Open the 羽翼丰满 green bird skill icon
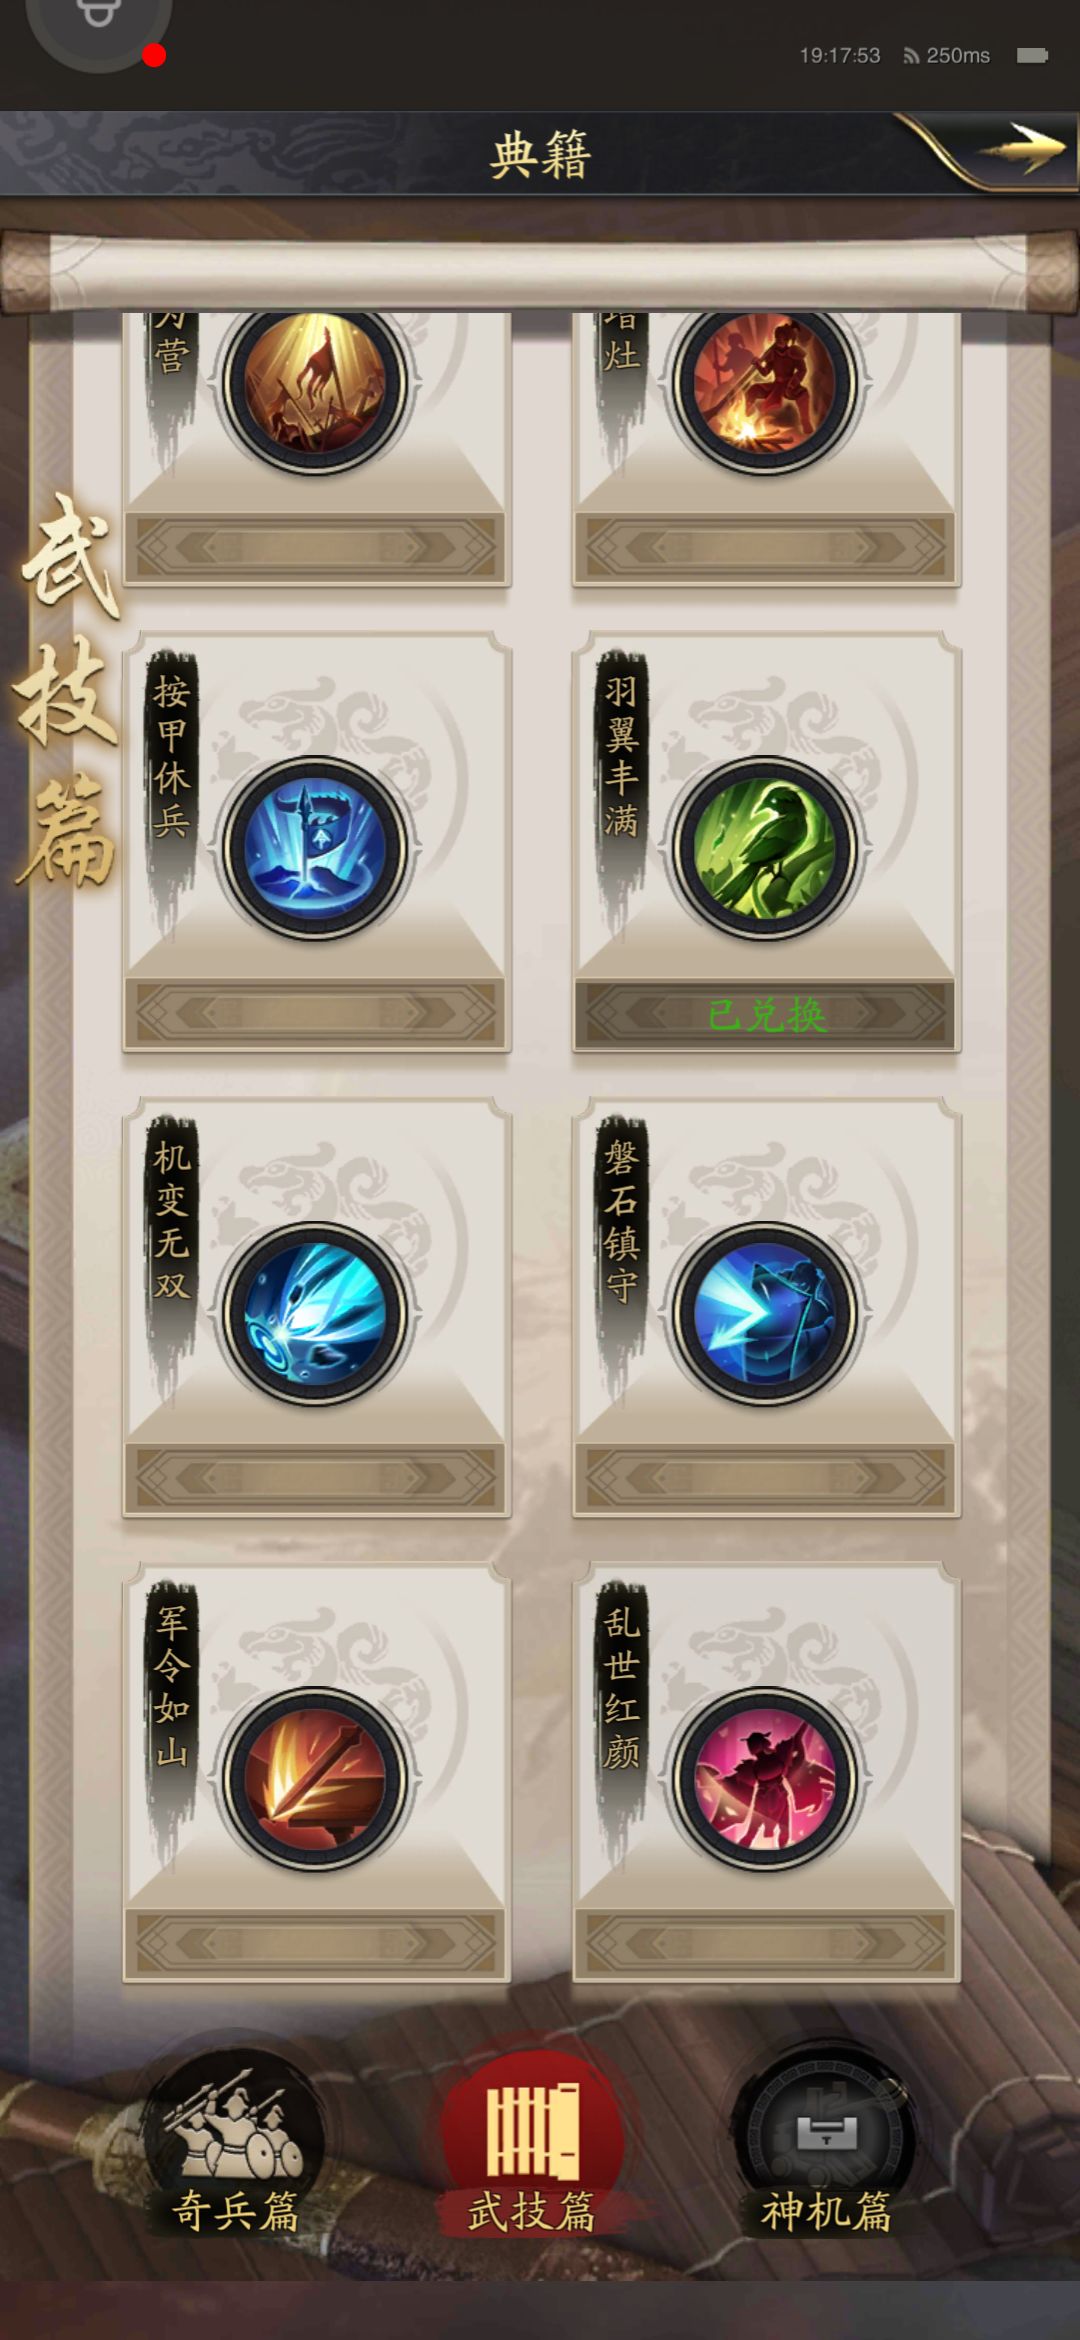 pyautogui.click(x=766, y=848)
